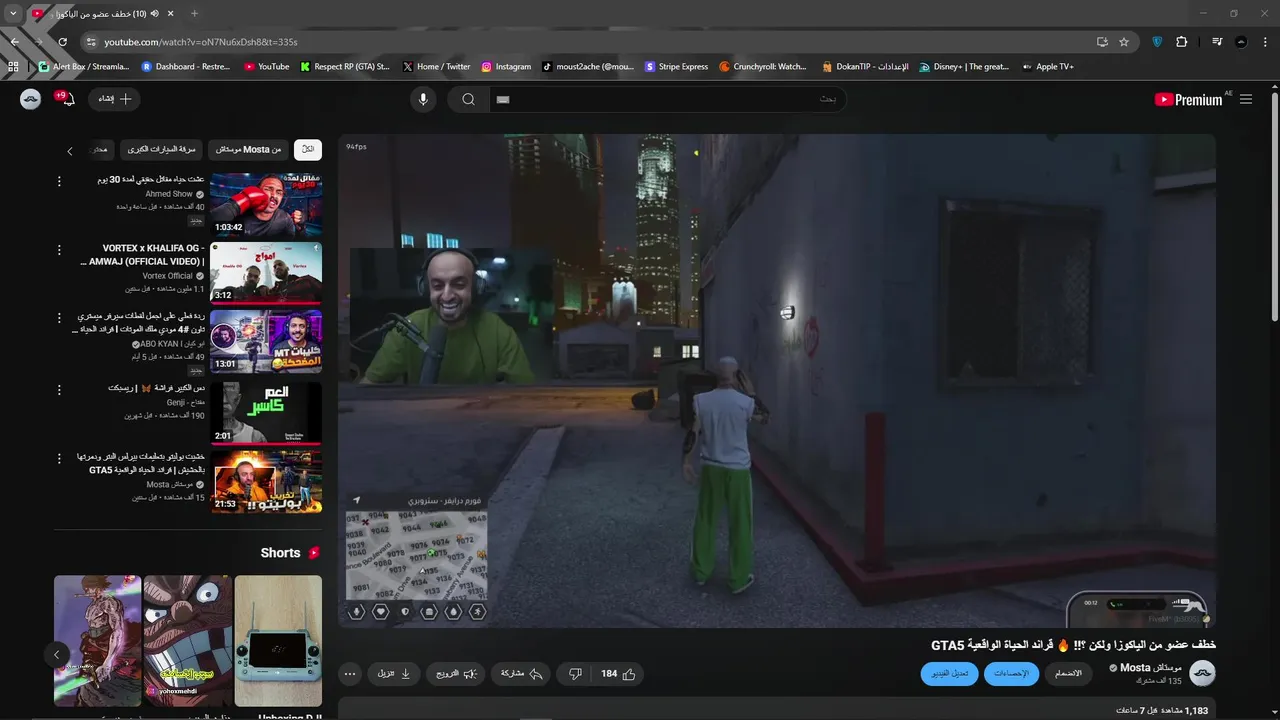Click the address bar showing youtube.com URL

pos(590,42)
